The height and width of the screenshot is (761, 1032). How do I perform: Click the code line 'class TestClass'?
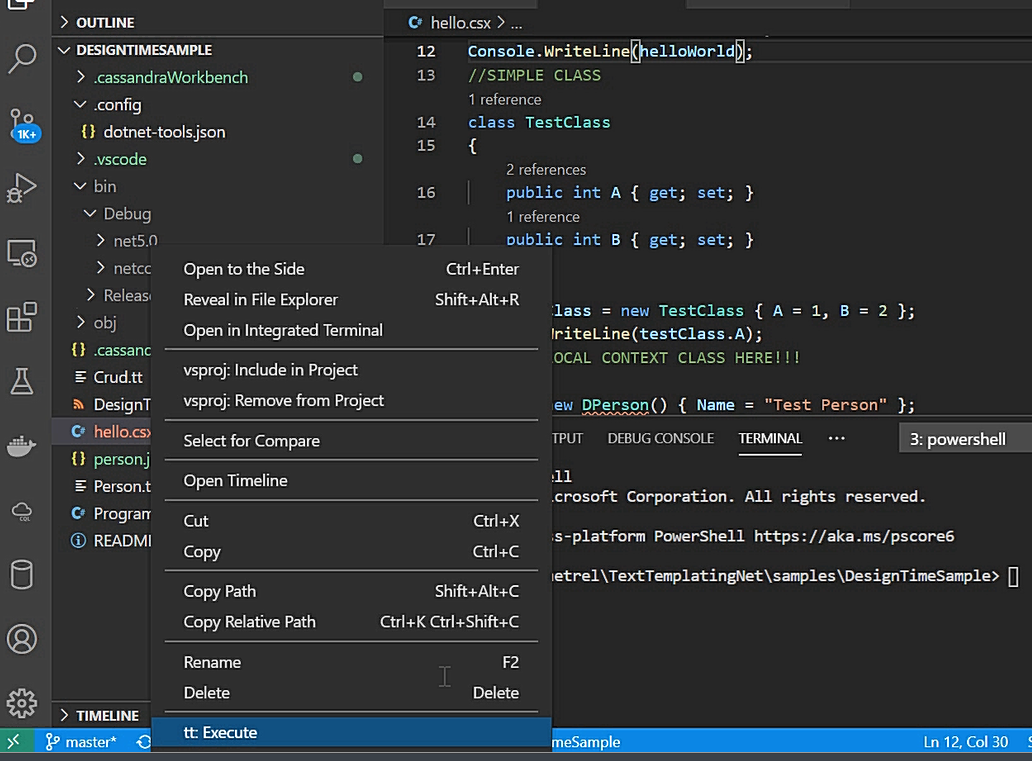(539, 122)
